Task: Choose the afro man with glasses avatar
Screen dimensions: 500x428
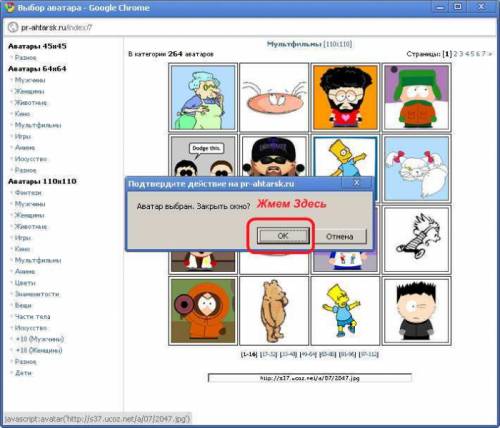Action: point(345,97)
